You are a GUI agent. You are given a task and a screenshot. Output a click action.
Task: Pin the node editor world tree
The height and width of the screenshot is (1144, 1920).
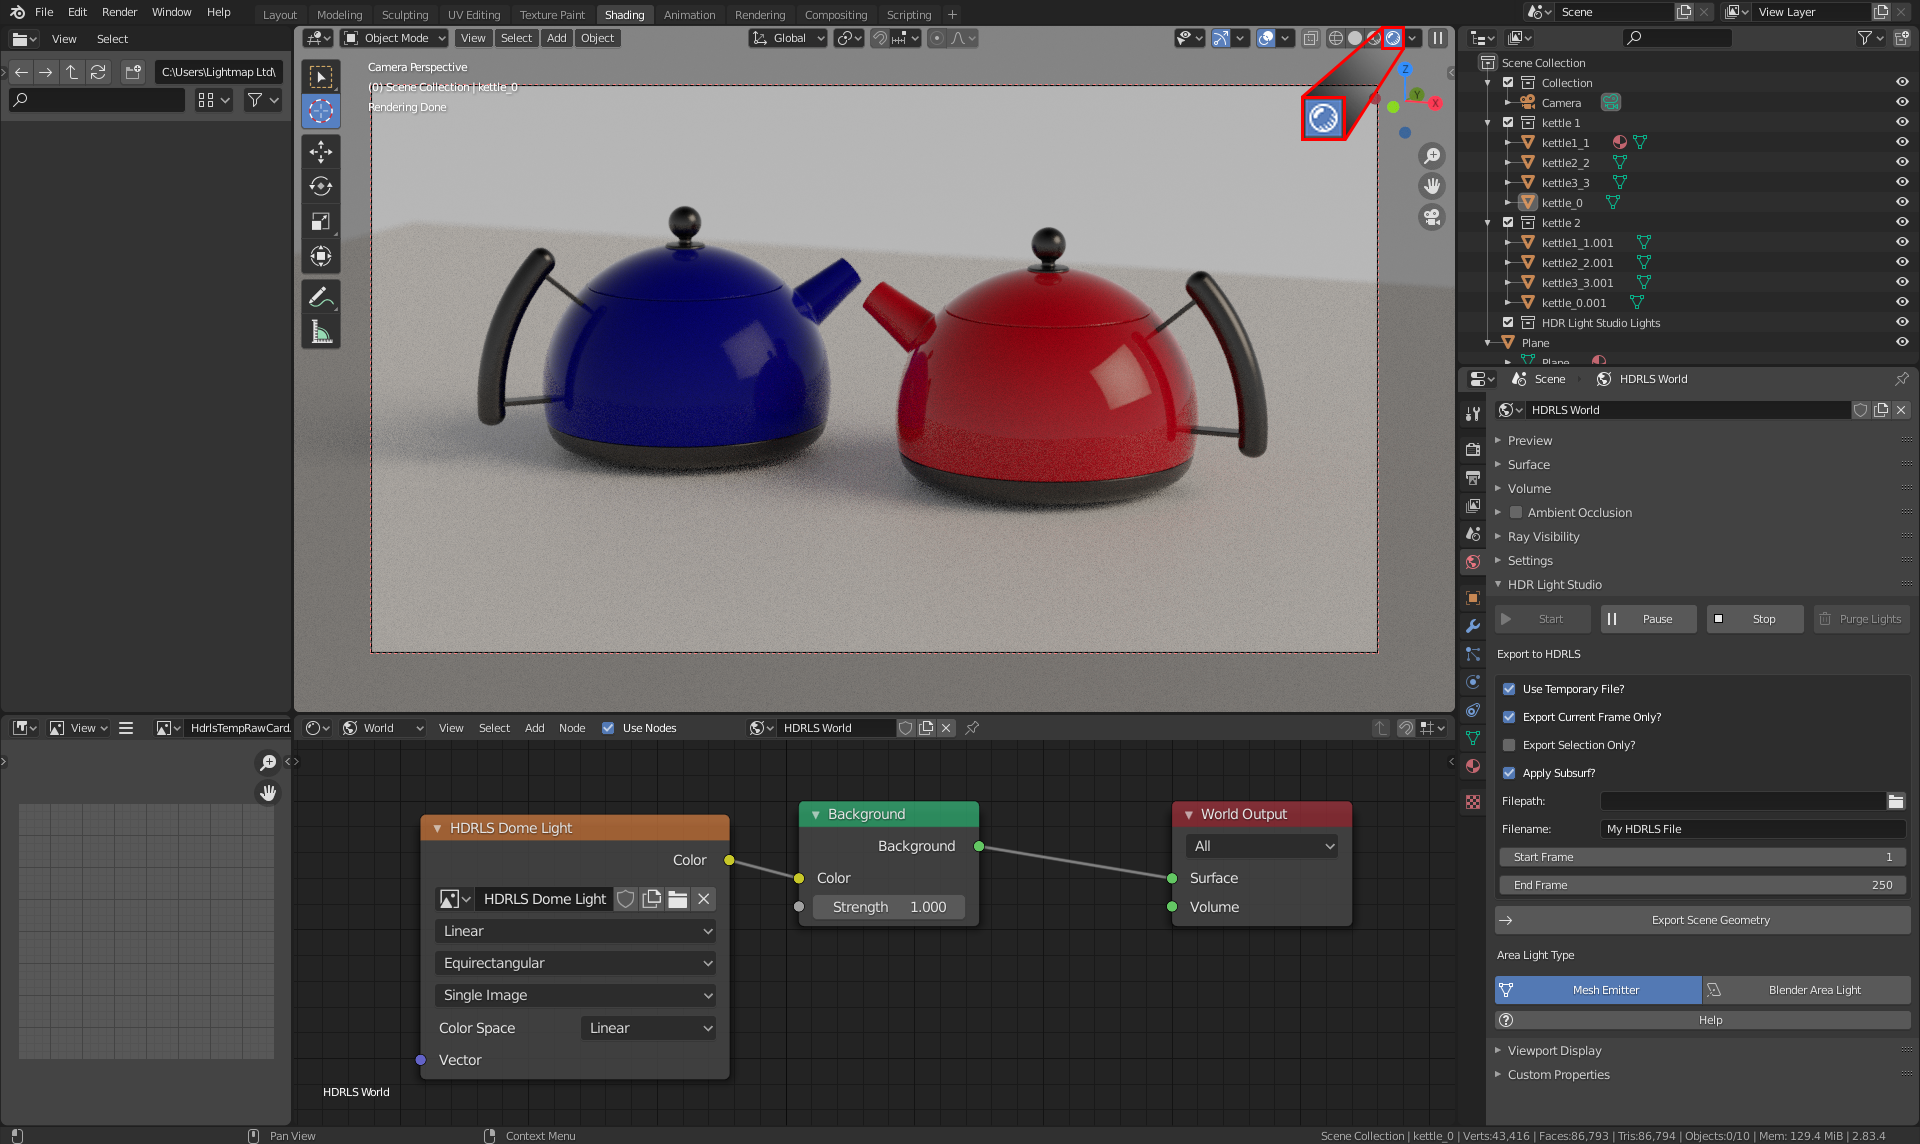[x=972, y=728]
